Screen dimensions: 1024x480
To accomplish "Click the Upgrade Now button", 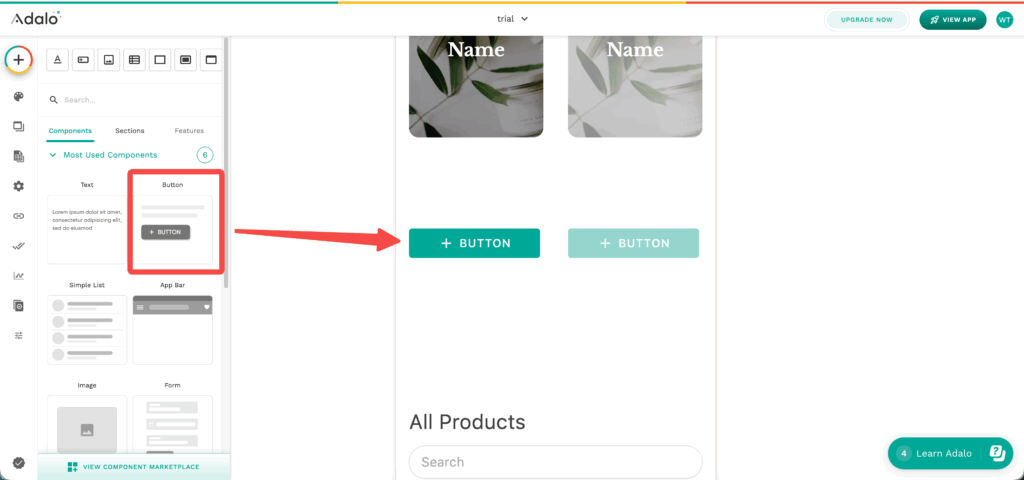I will (x=866, y=19).
